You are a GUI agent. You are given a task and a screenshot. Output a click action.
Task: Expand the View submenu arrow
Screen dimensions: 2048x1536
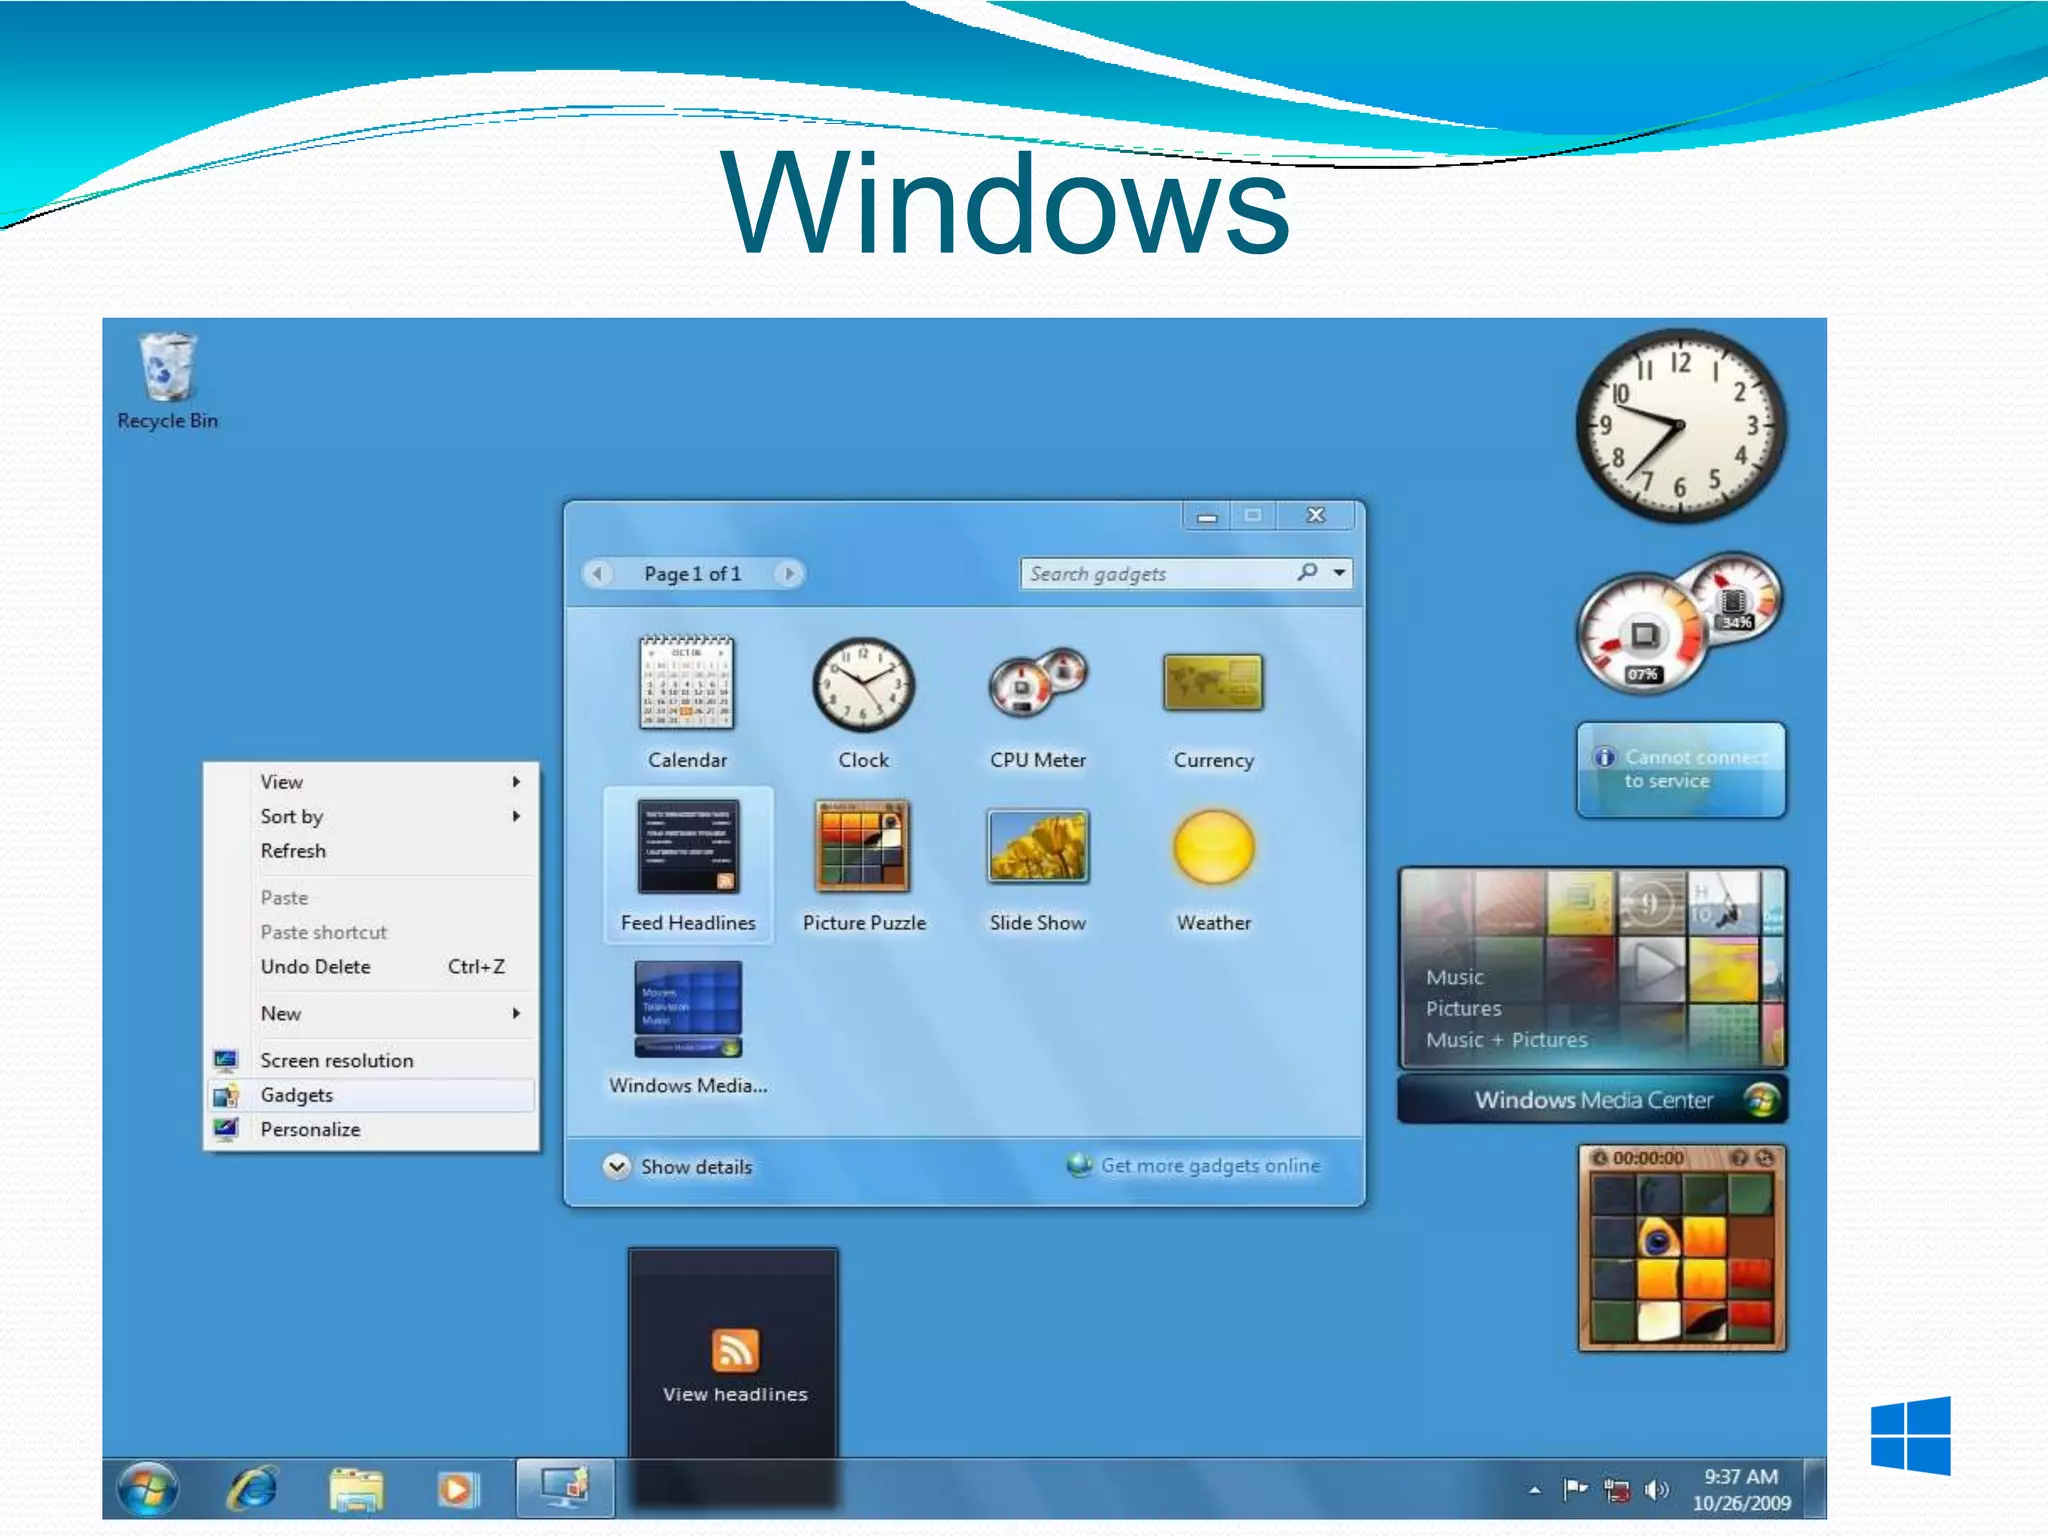point(516,782)
